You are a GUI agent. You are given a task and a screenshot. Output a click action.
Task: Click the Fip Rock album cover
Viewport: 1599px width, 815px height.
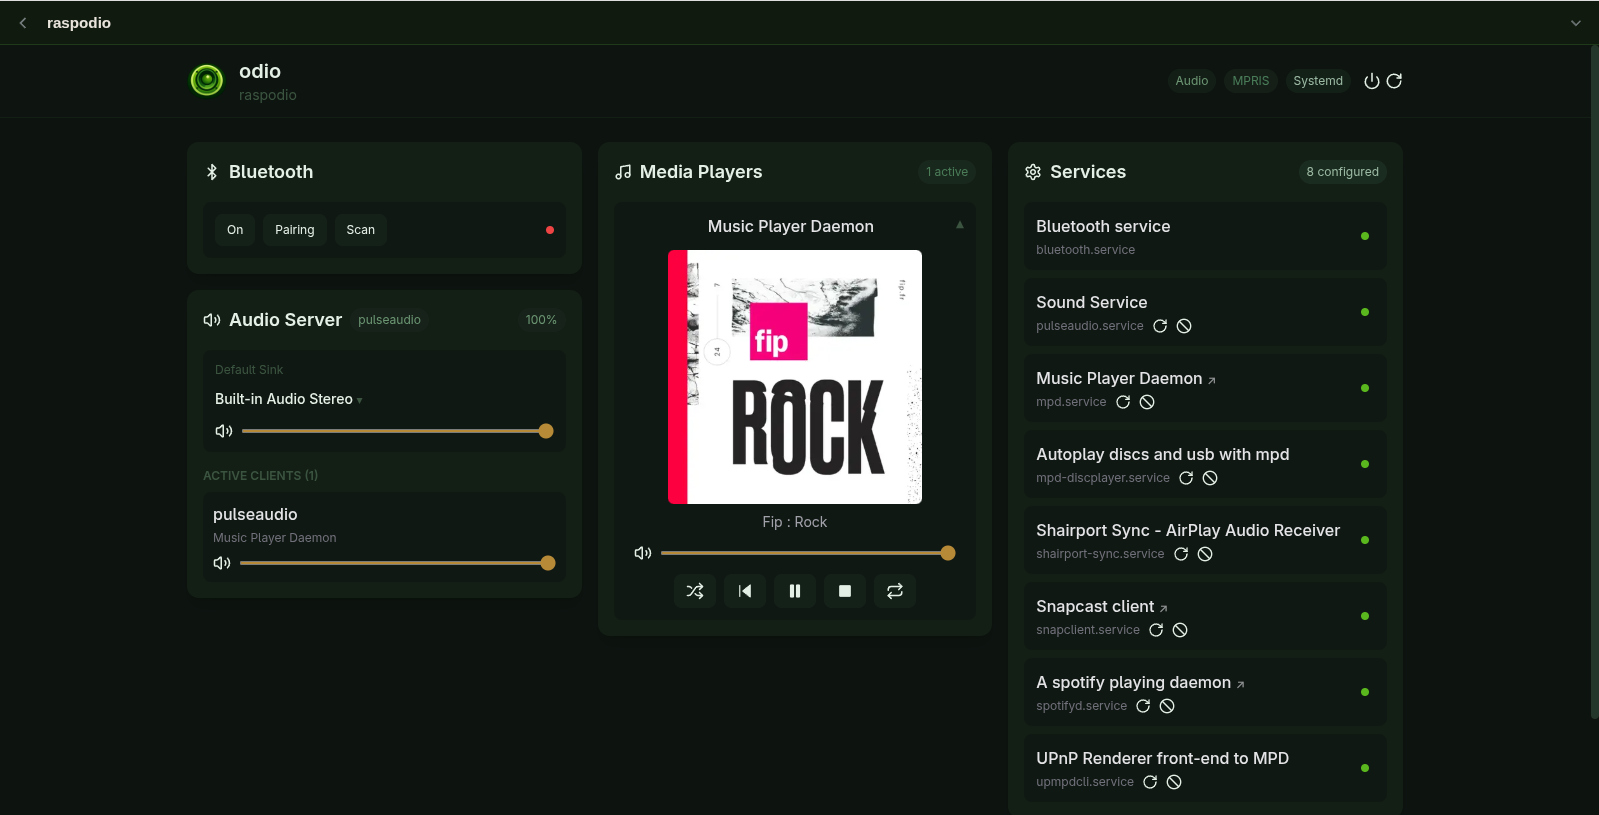click(795, 377)
